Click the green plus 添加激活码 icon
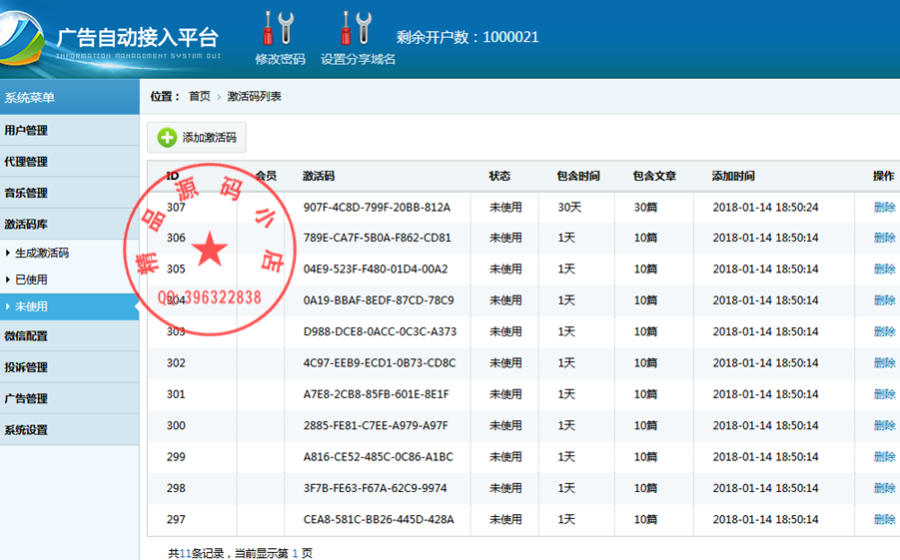Viewport: 900px width, 560px height. [x=167, y=138]
